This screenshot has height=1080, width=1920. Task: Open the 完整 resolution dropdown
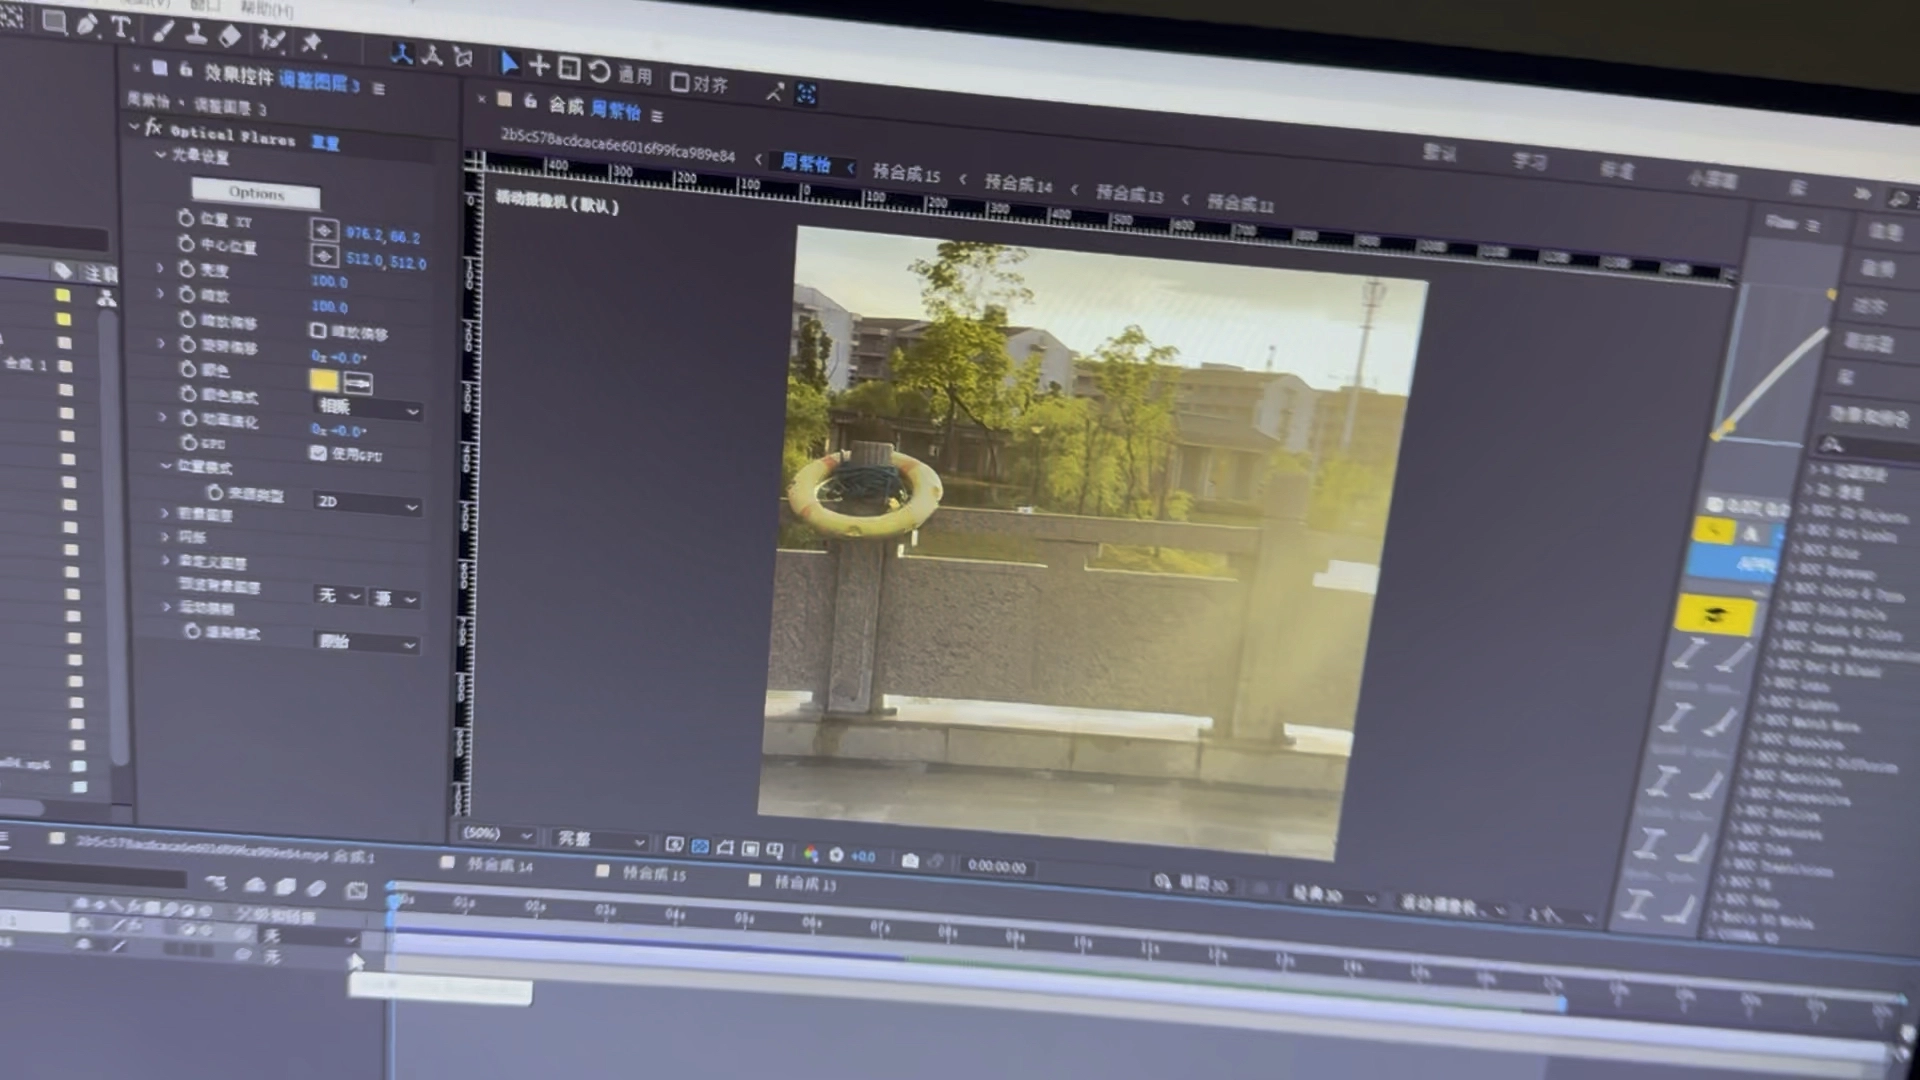[x=600, y=840]
